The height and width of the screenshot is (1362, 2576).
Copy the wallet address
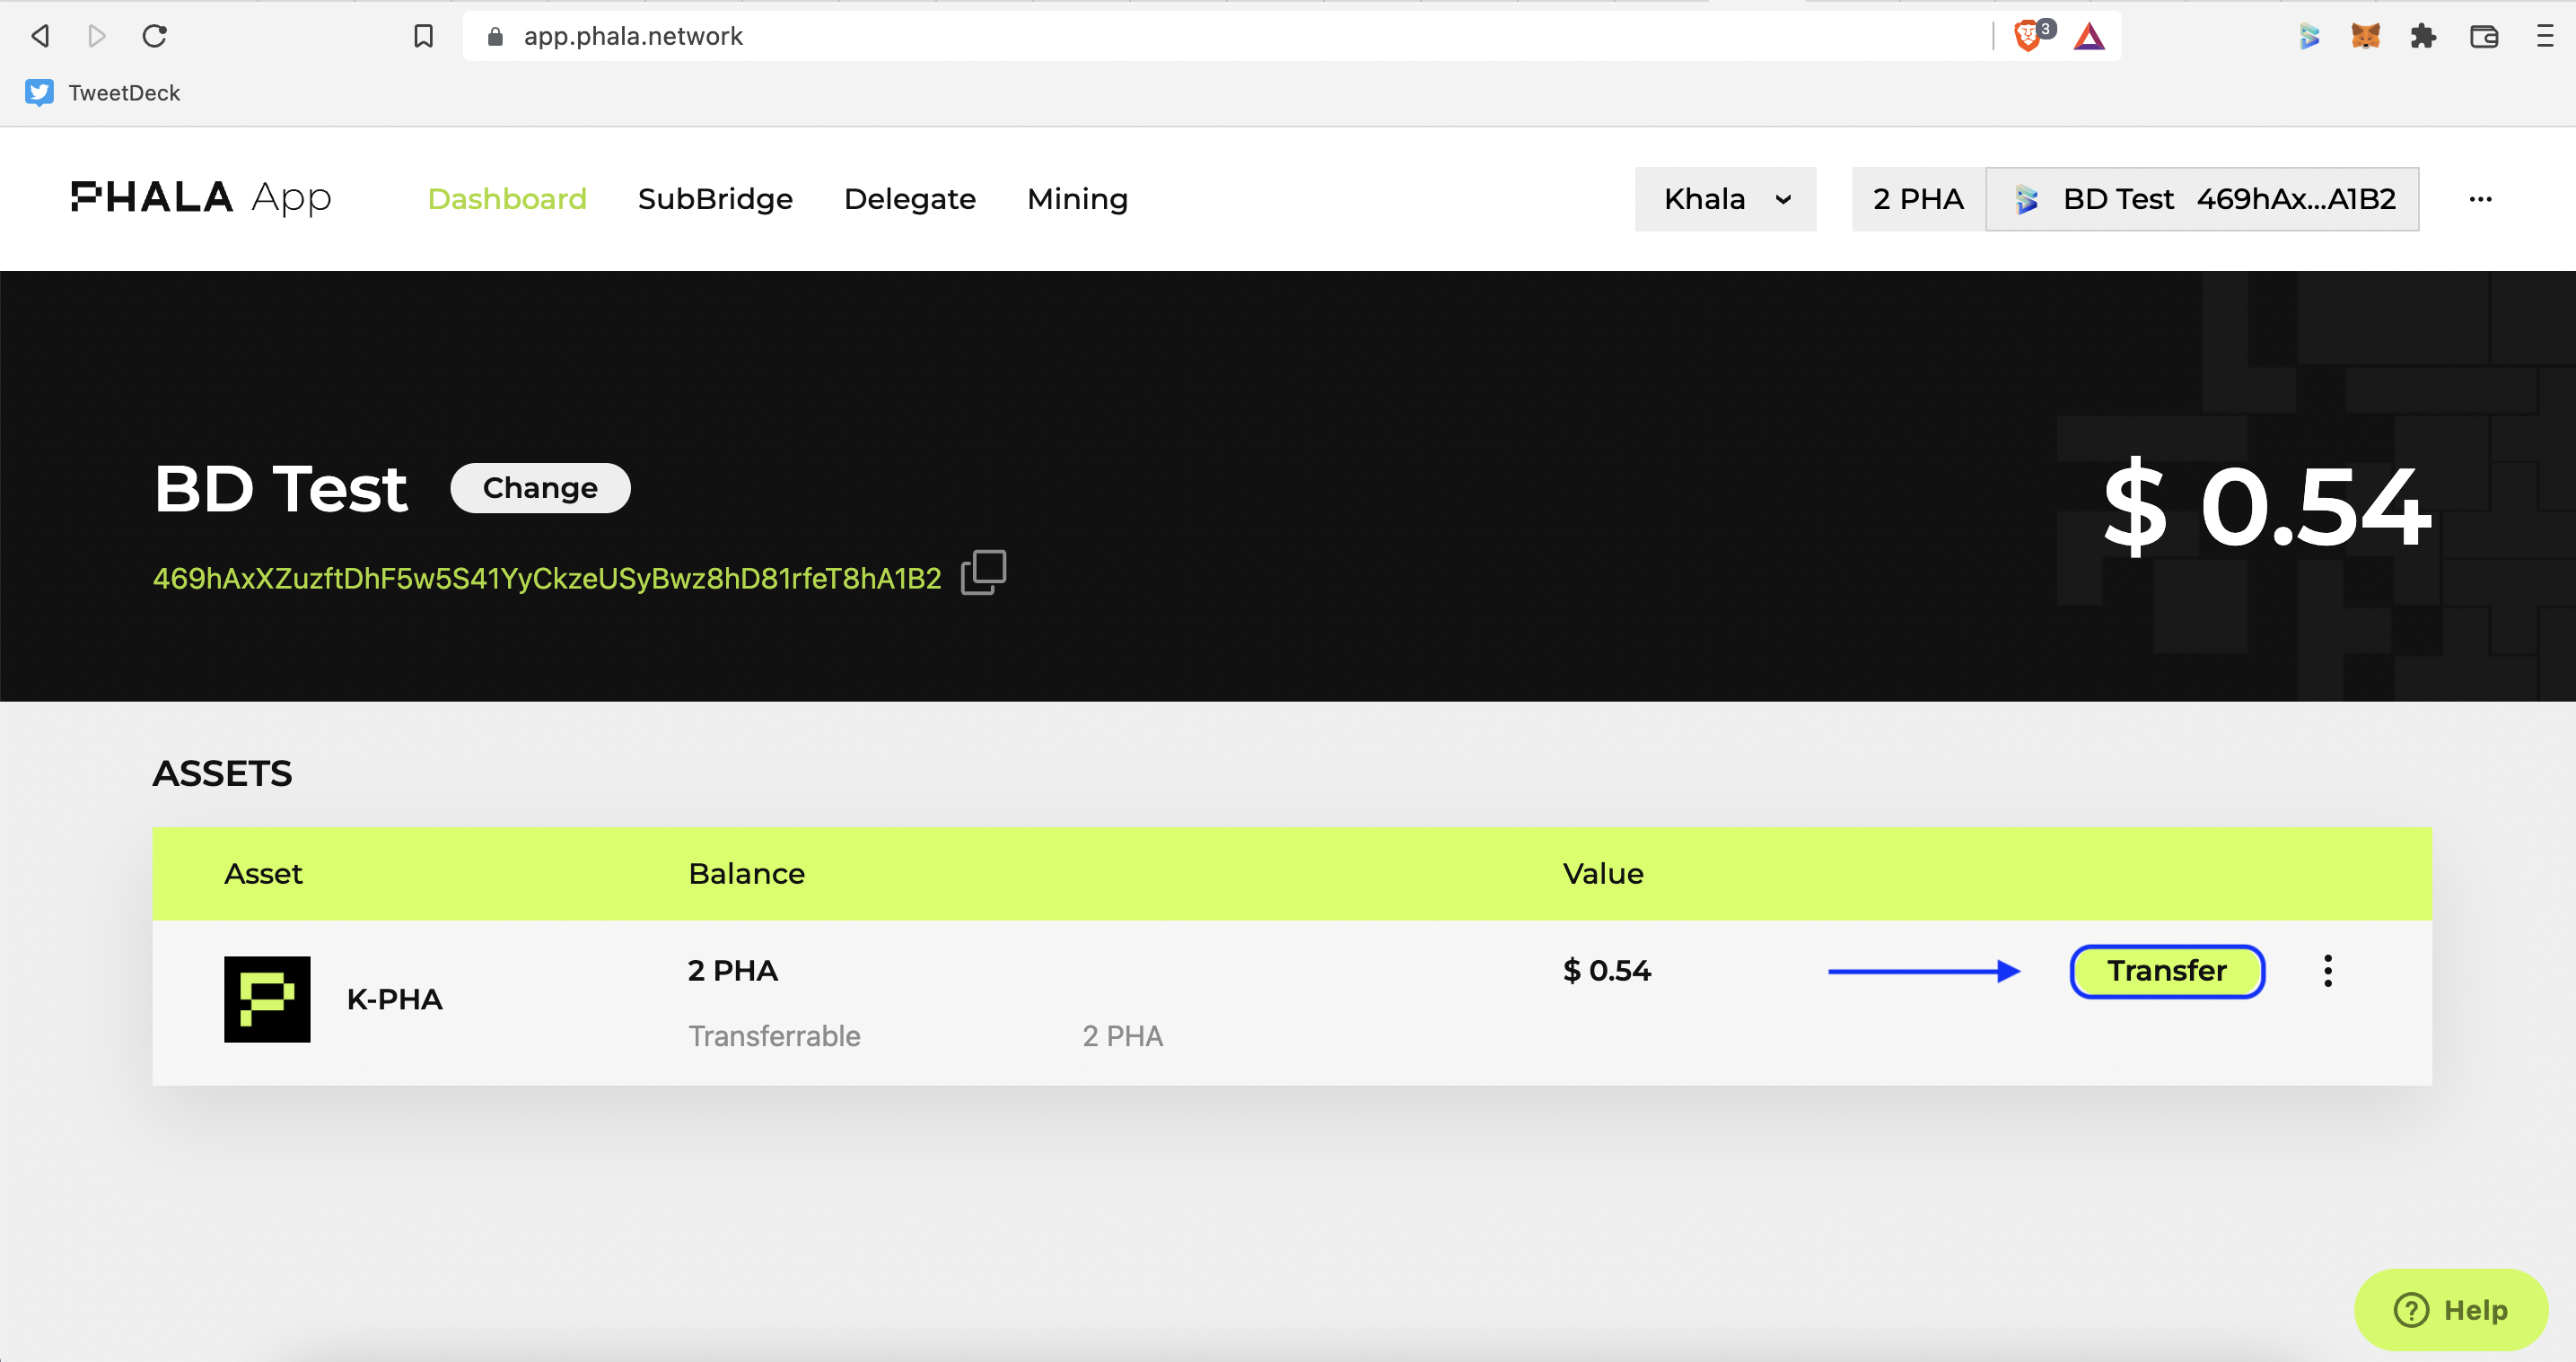click(x=983, y=573)
